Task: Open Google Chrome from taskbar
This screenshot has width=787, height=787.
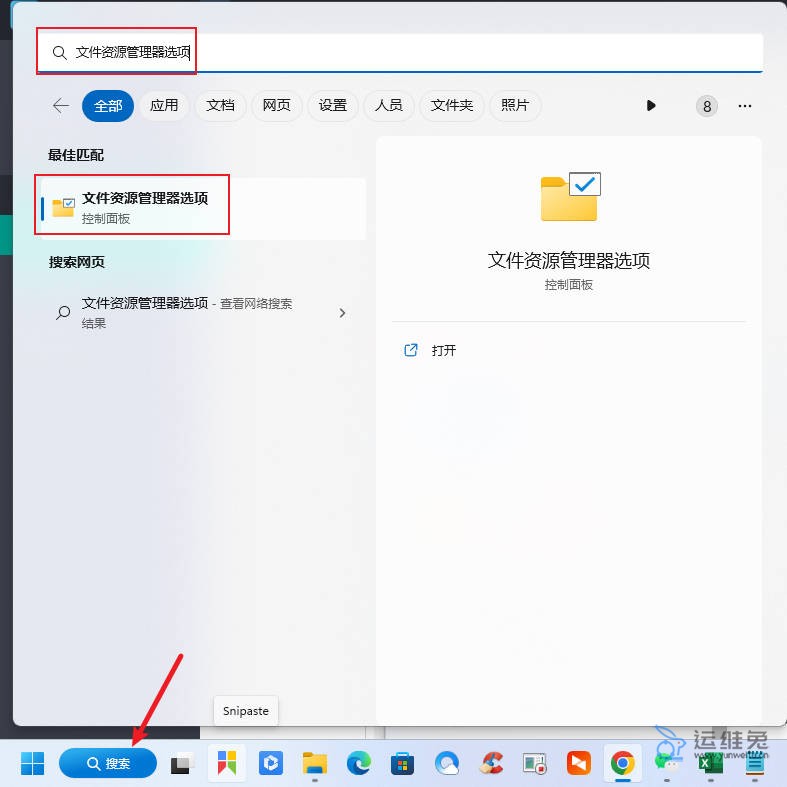Action: coord(622,763)
